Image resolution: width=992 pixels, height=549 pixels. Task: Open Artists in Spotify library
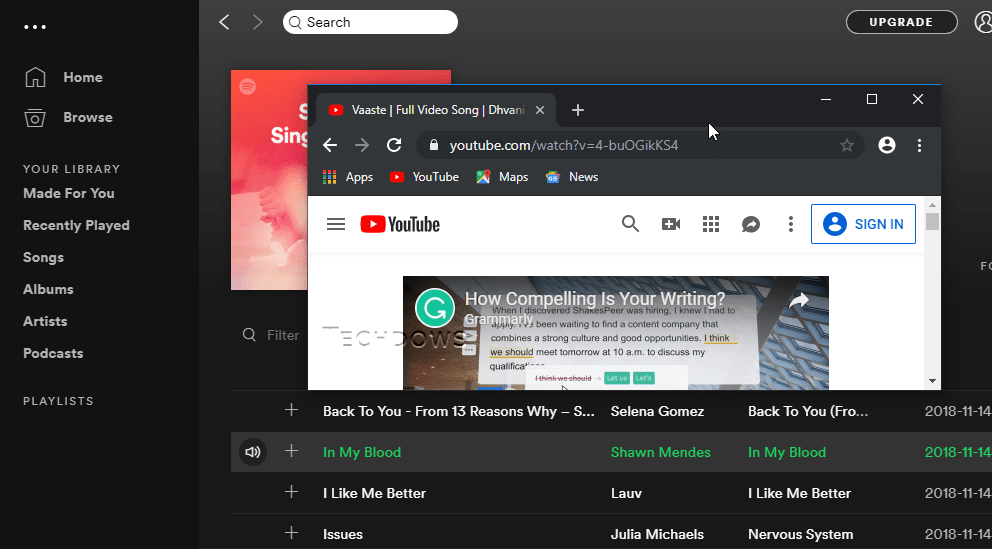(x=45, y=321)
